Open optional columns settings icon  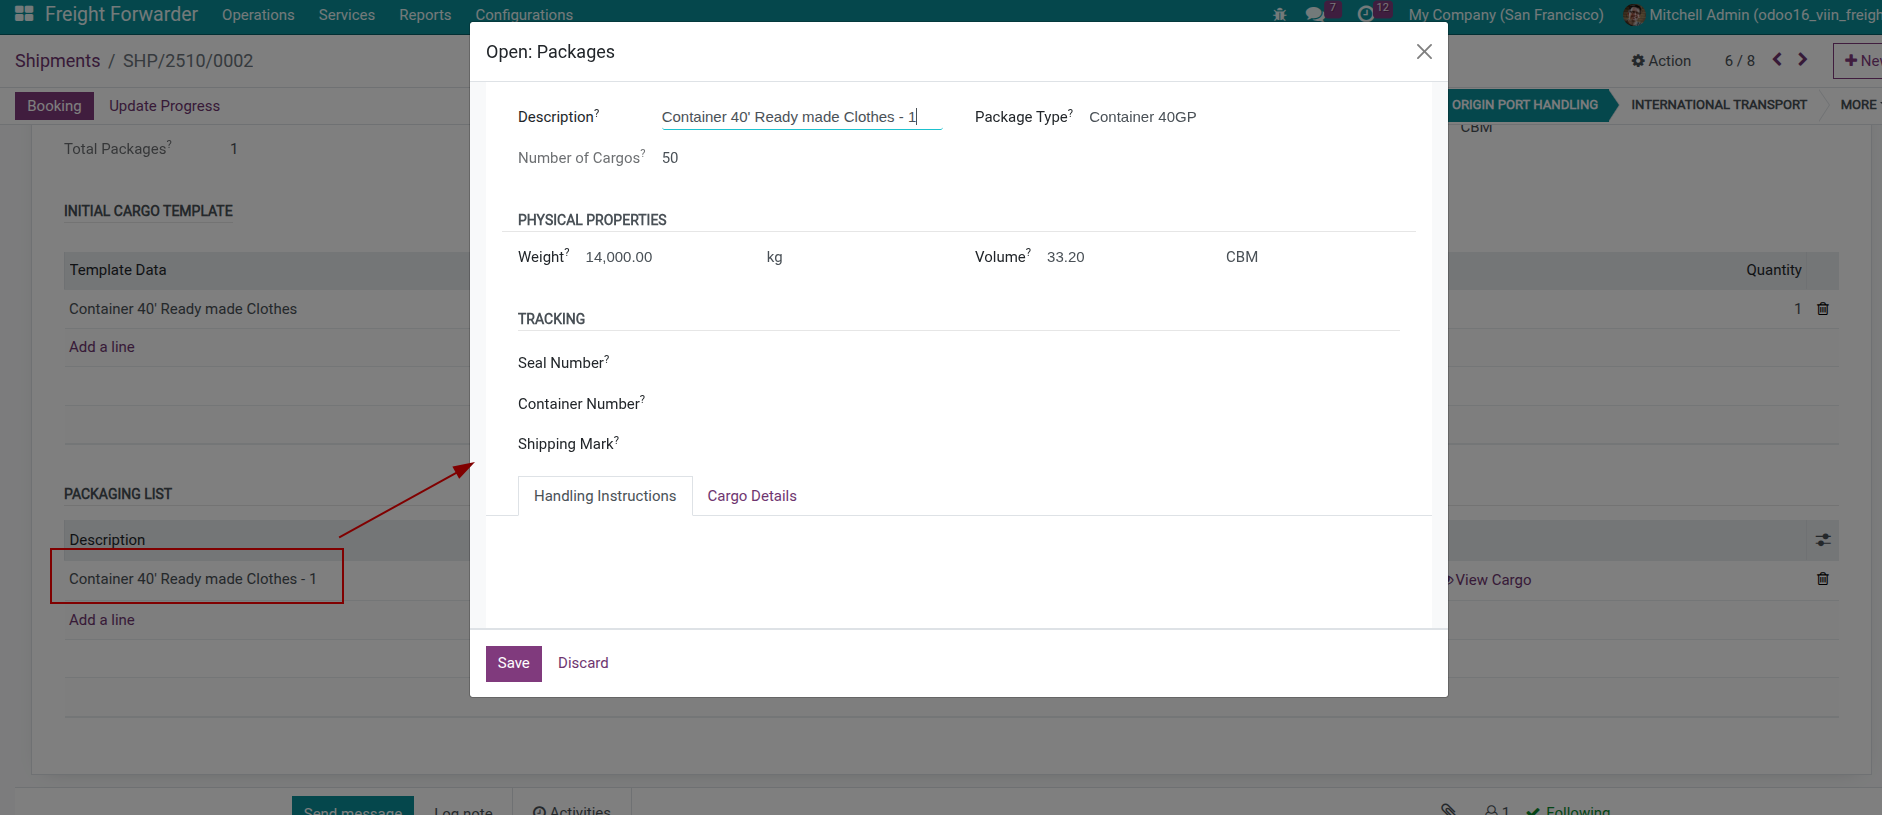pyautogui.click(x=1823, y=540)
